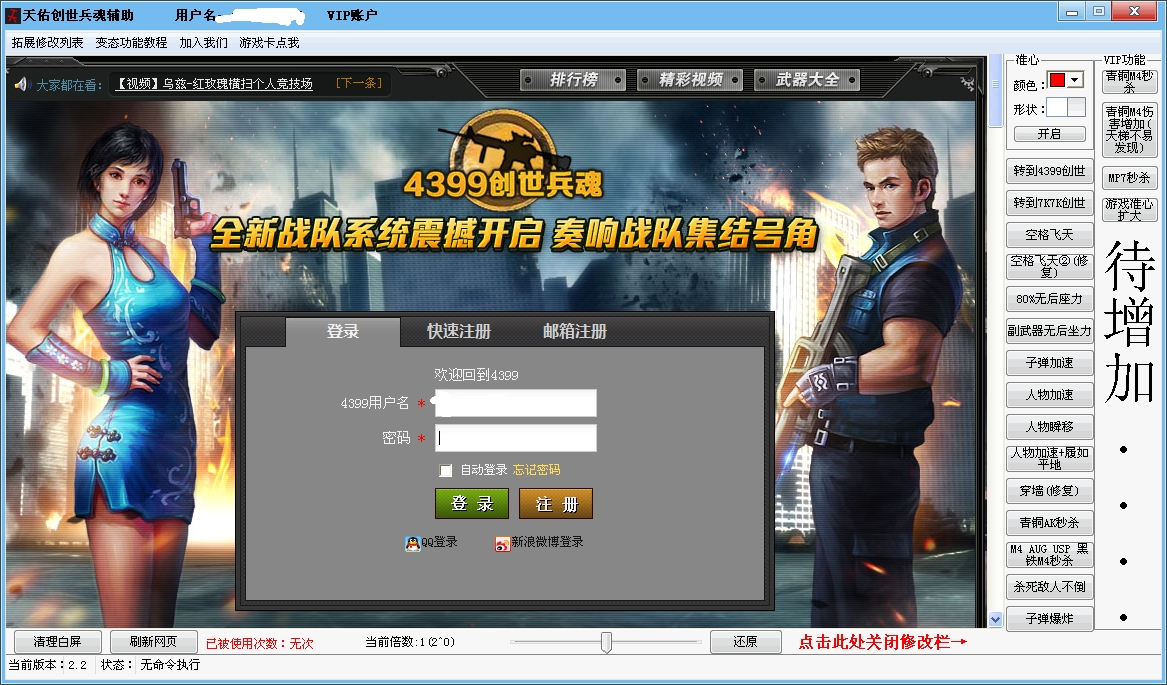Click the 青铜M4伤害增加 VIP button
This screenshot has width=1167, height=685.
[x=1129, y=130]
